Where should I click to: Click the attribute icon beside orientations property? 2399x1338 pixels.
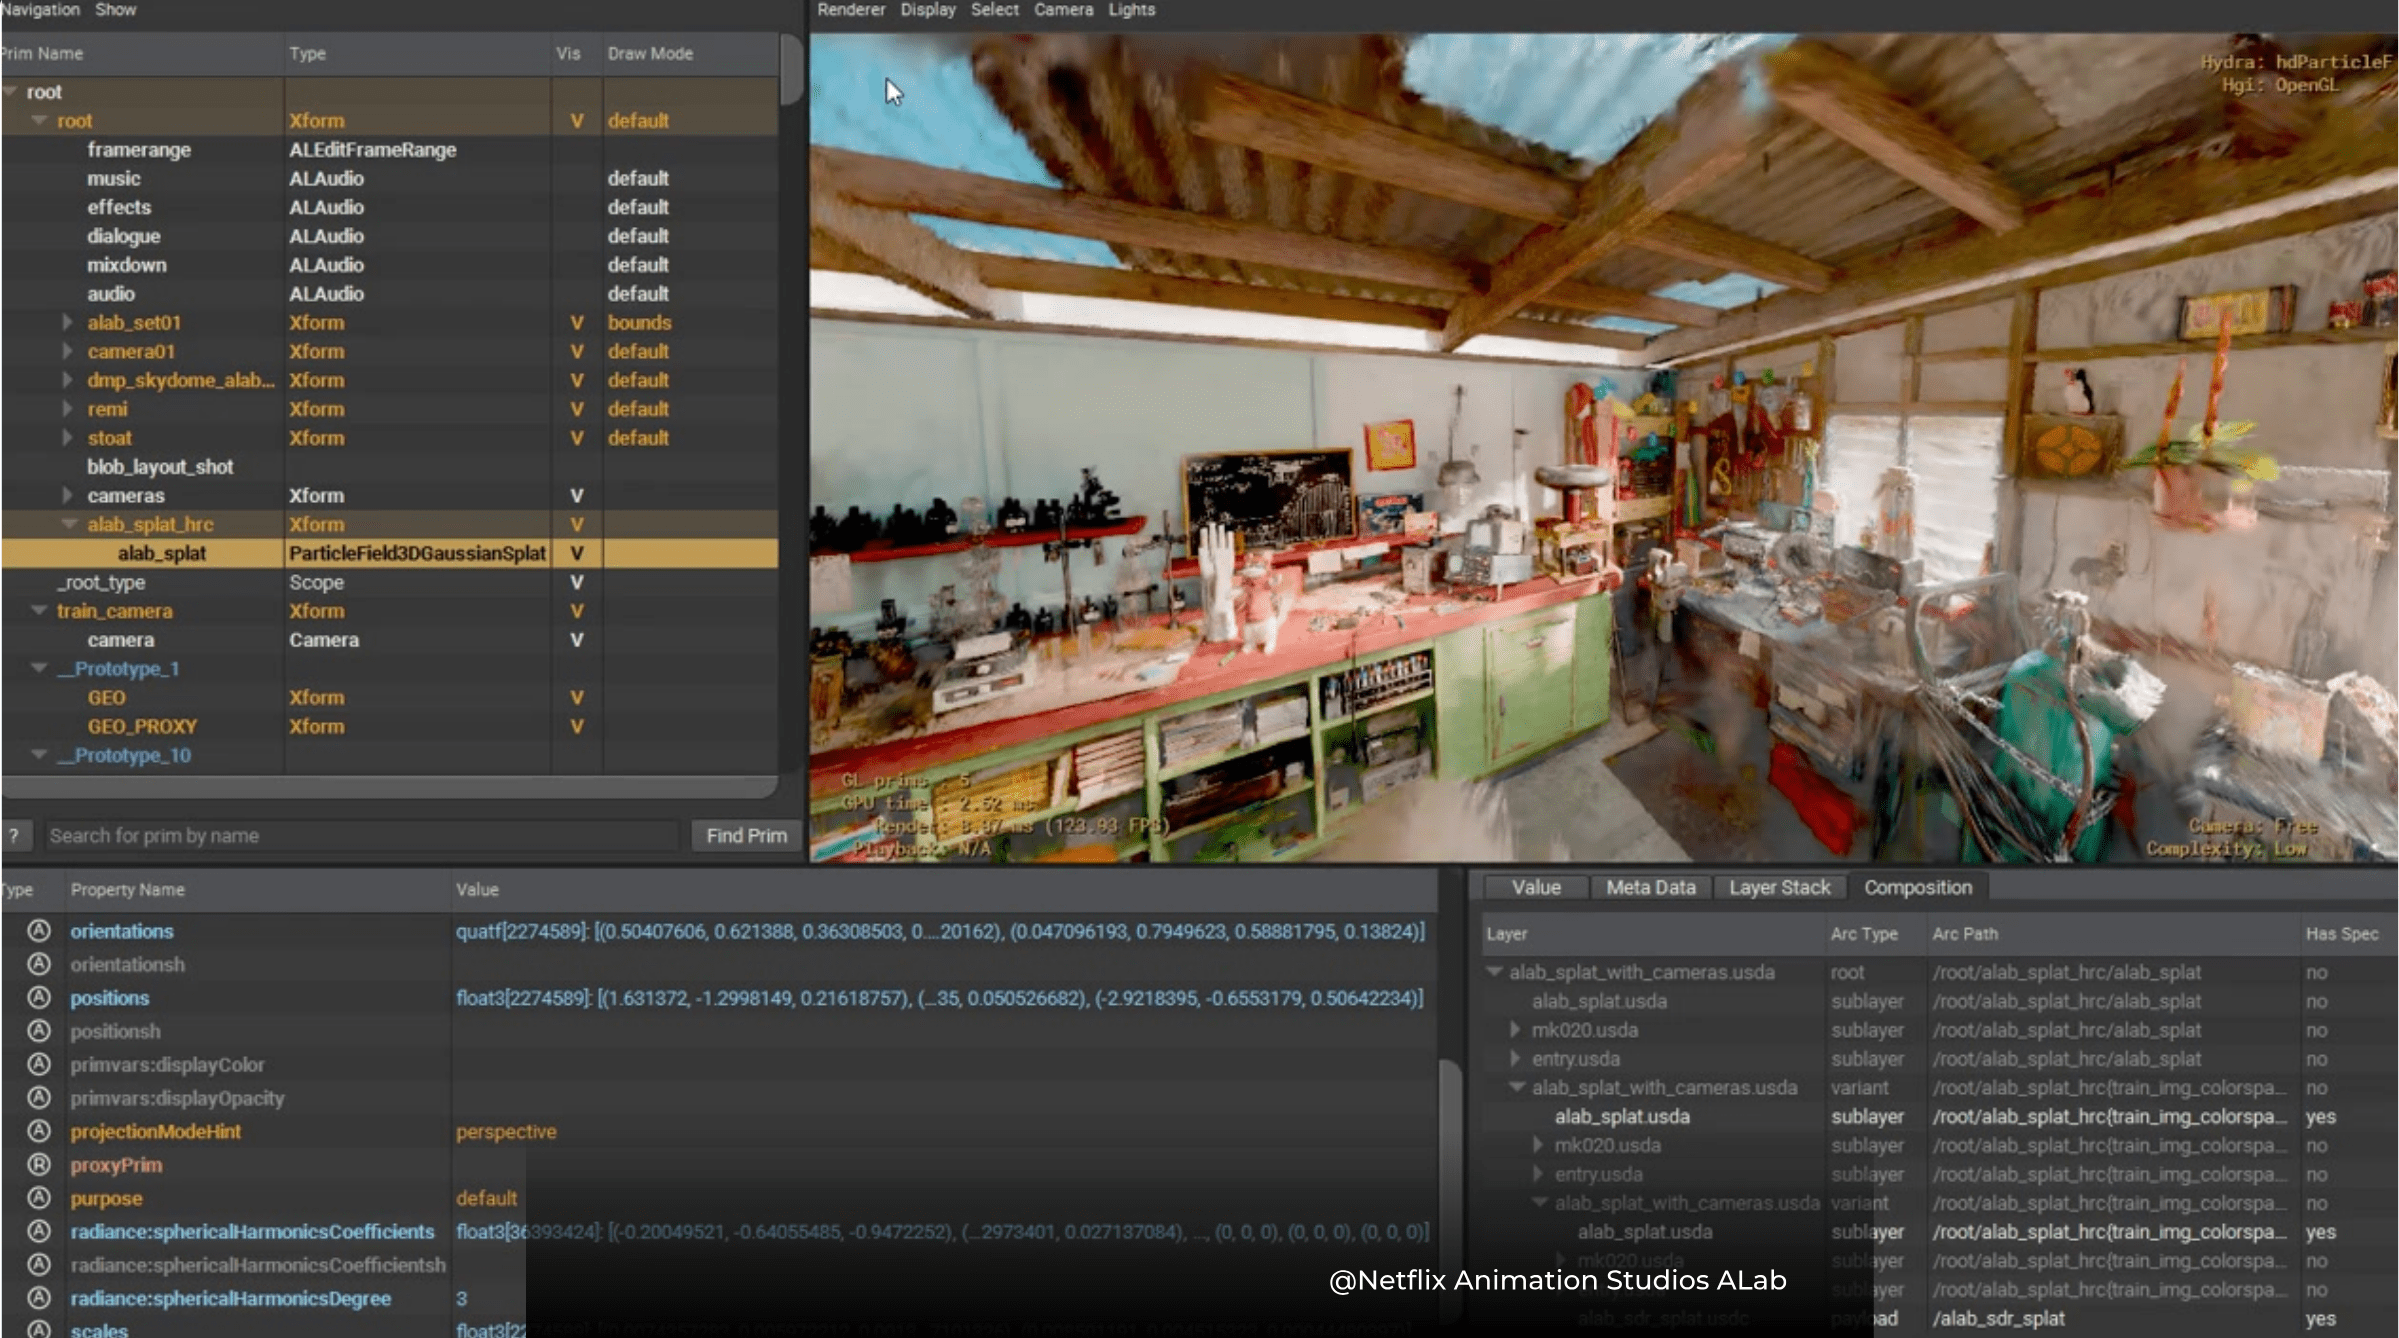click(x=38, y=931)
